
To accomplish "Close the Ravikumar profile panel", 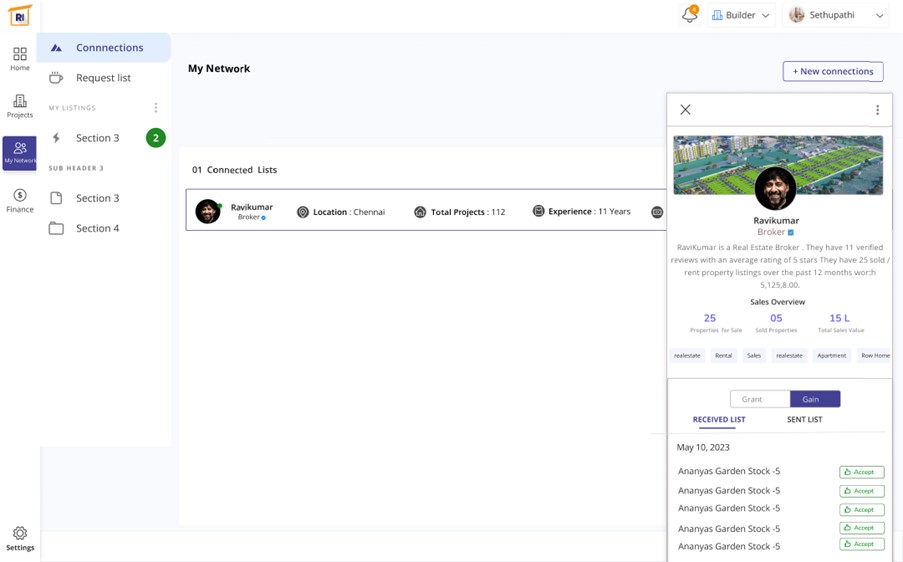I will pos(685,110).
